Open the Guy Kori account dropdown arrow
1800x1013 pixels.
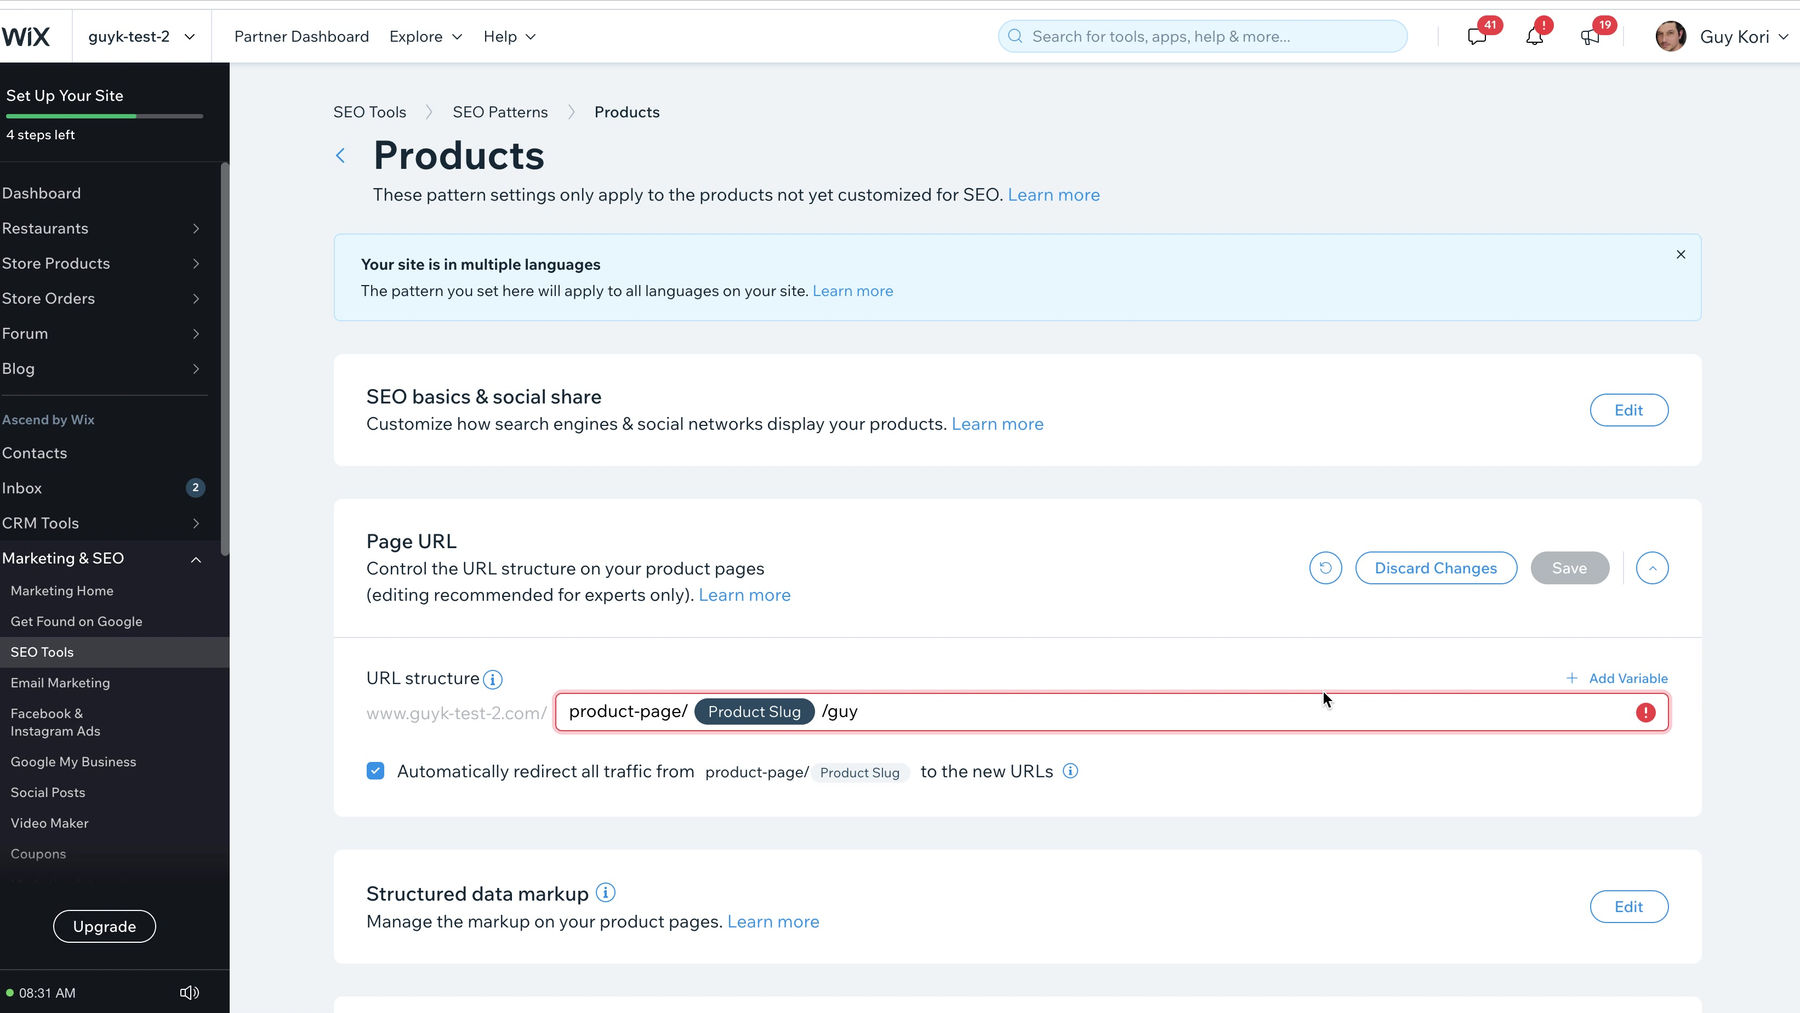tap(1783, 37)
